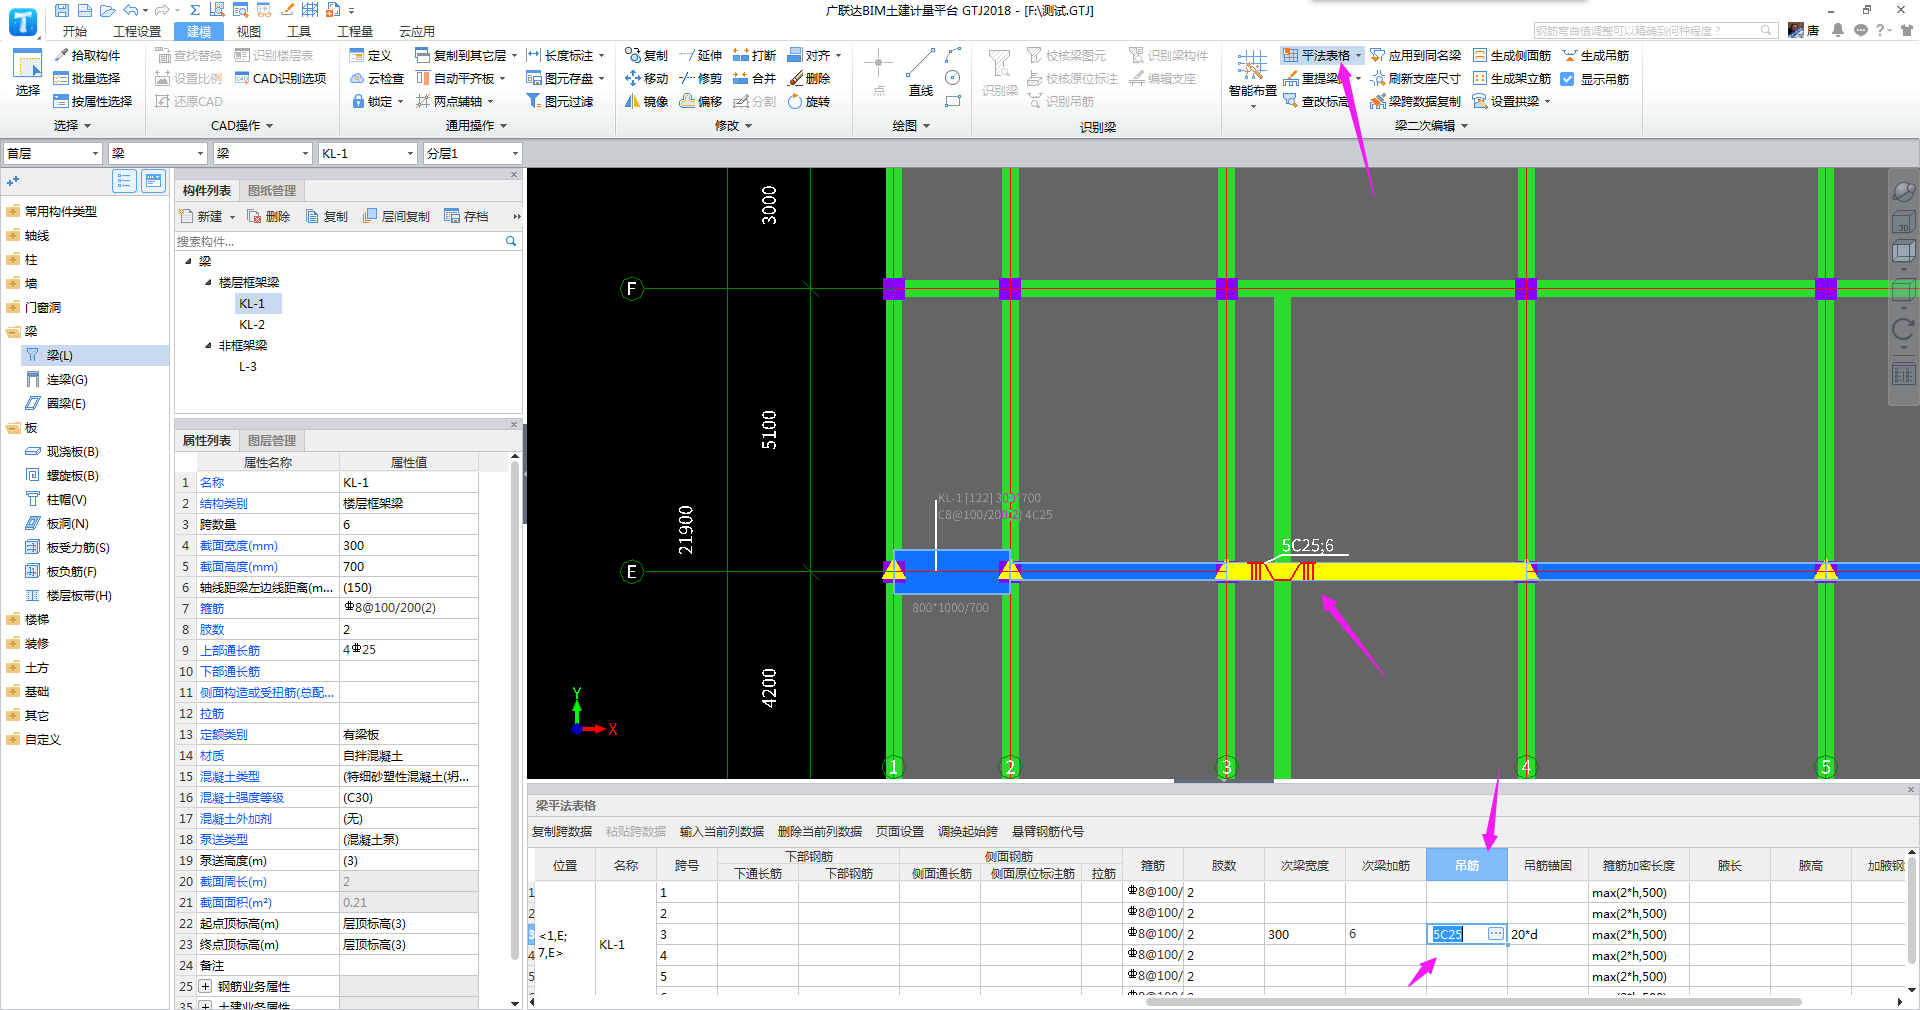
Task: Click 复制跨数据 in beam table panel
Action: click(x=562, y=832)
